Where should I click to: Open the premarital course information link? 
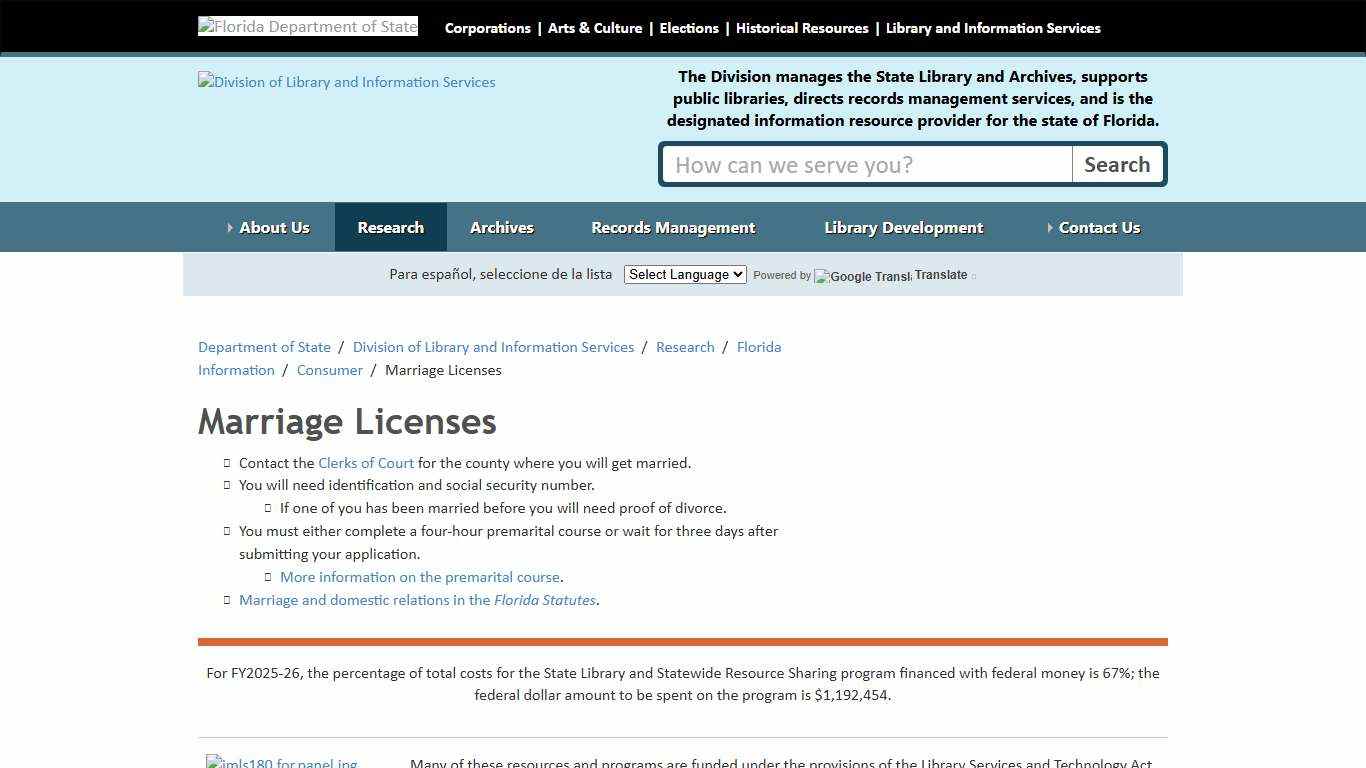point(420,577)
